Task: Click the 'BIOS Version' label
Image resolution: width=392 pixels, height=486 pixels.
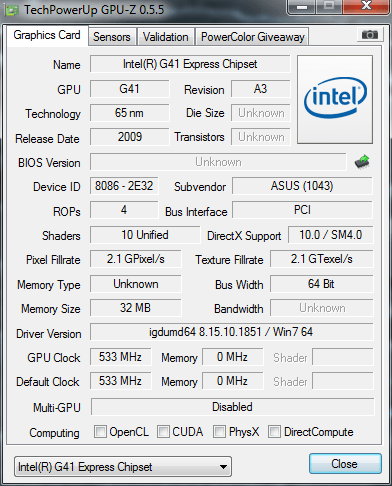Action: point(49,163)
